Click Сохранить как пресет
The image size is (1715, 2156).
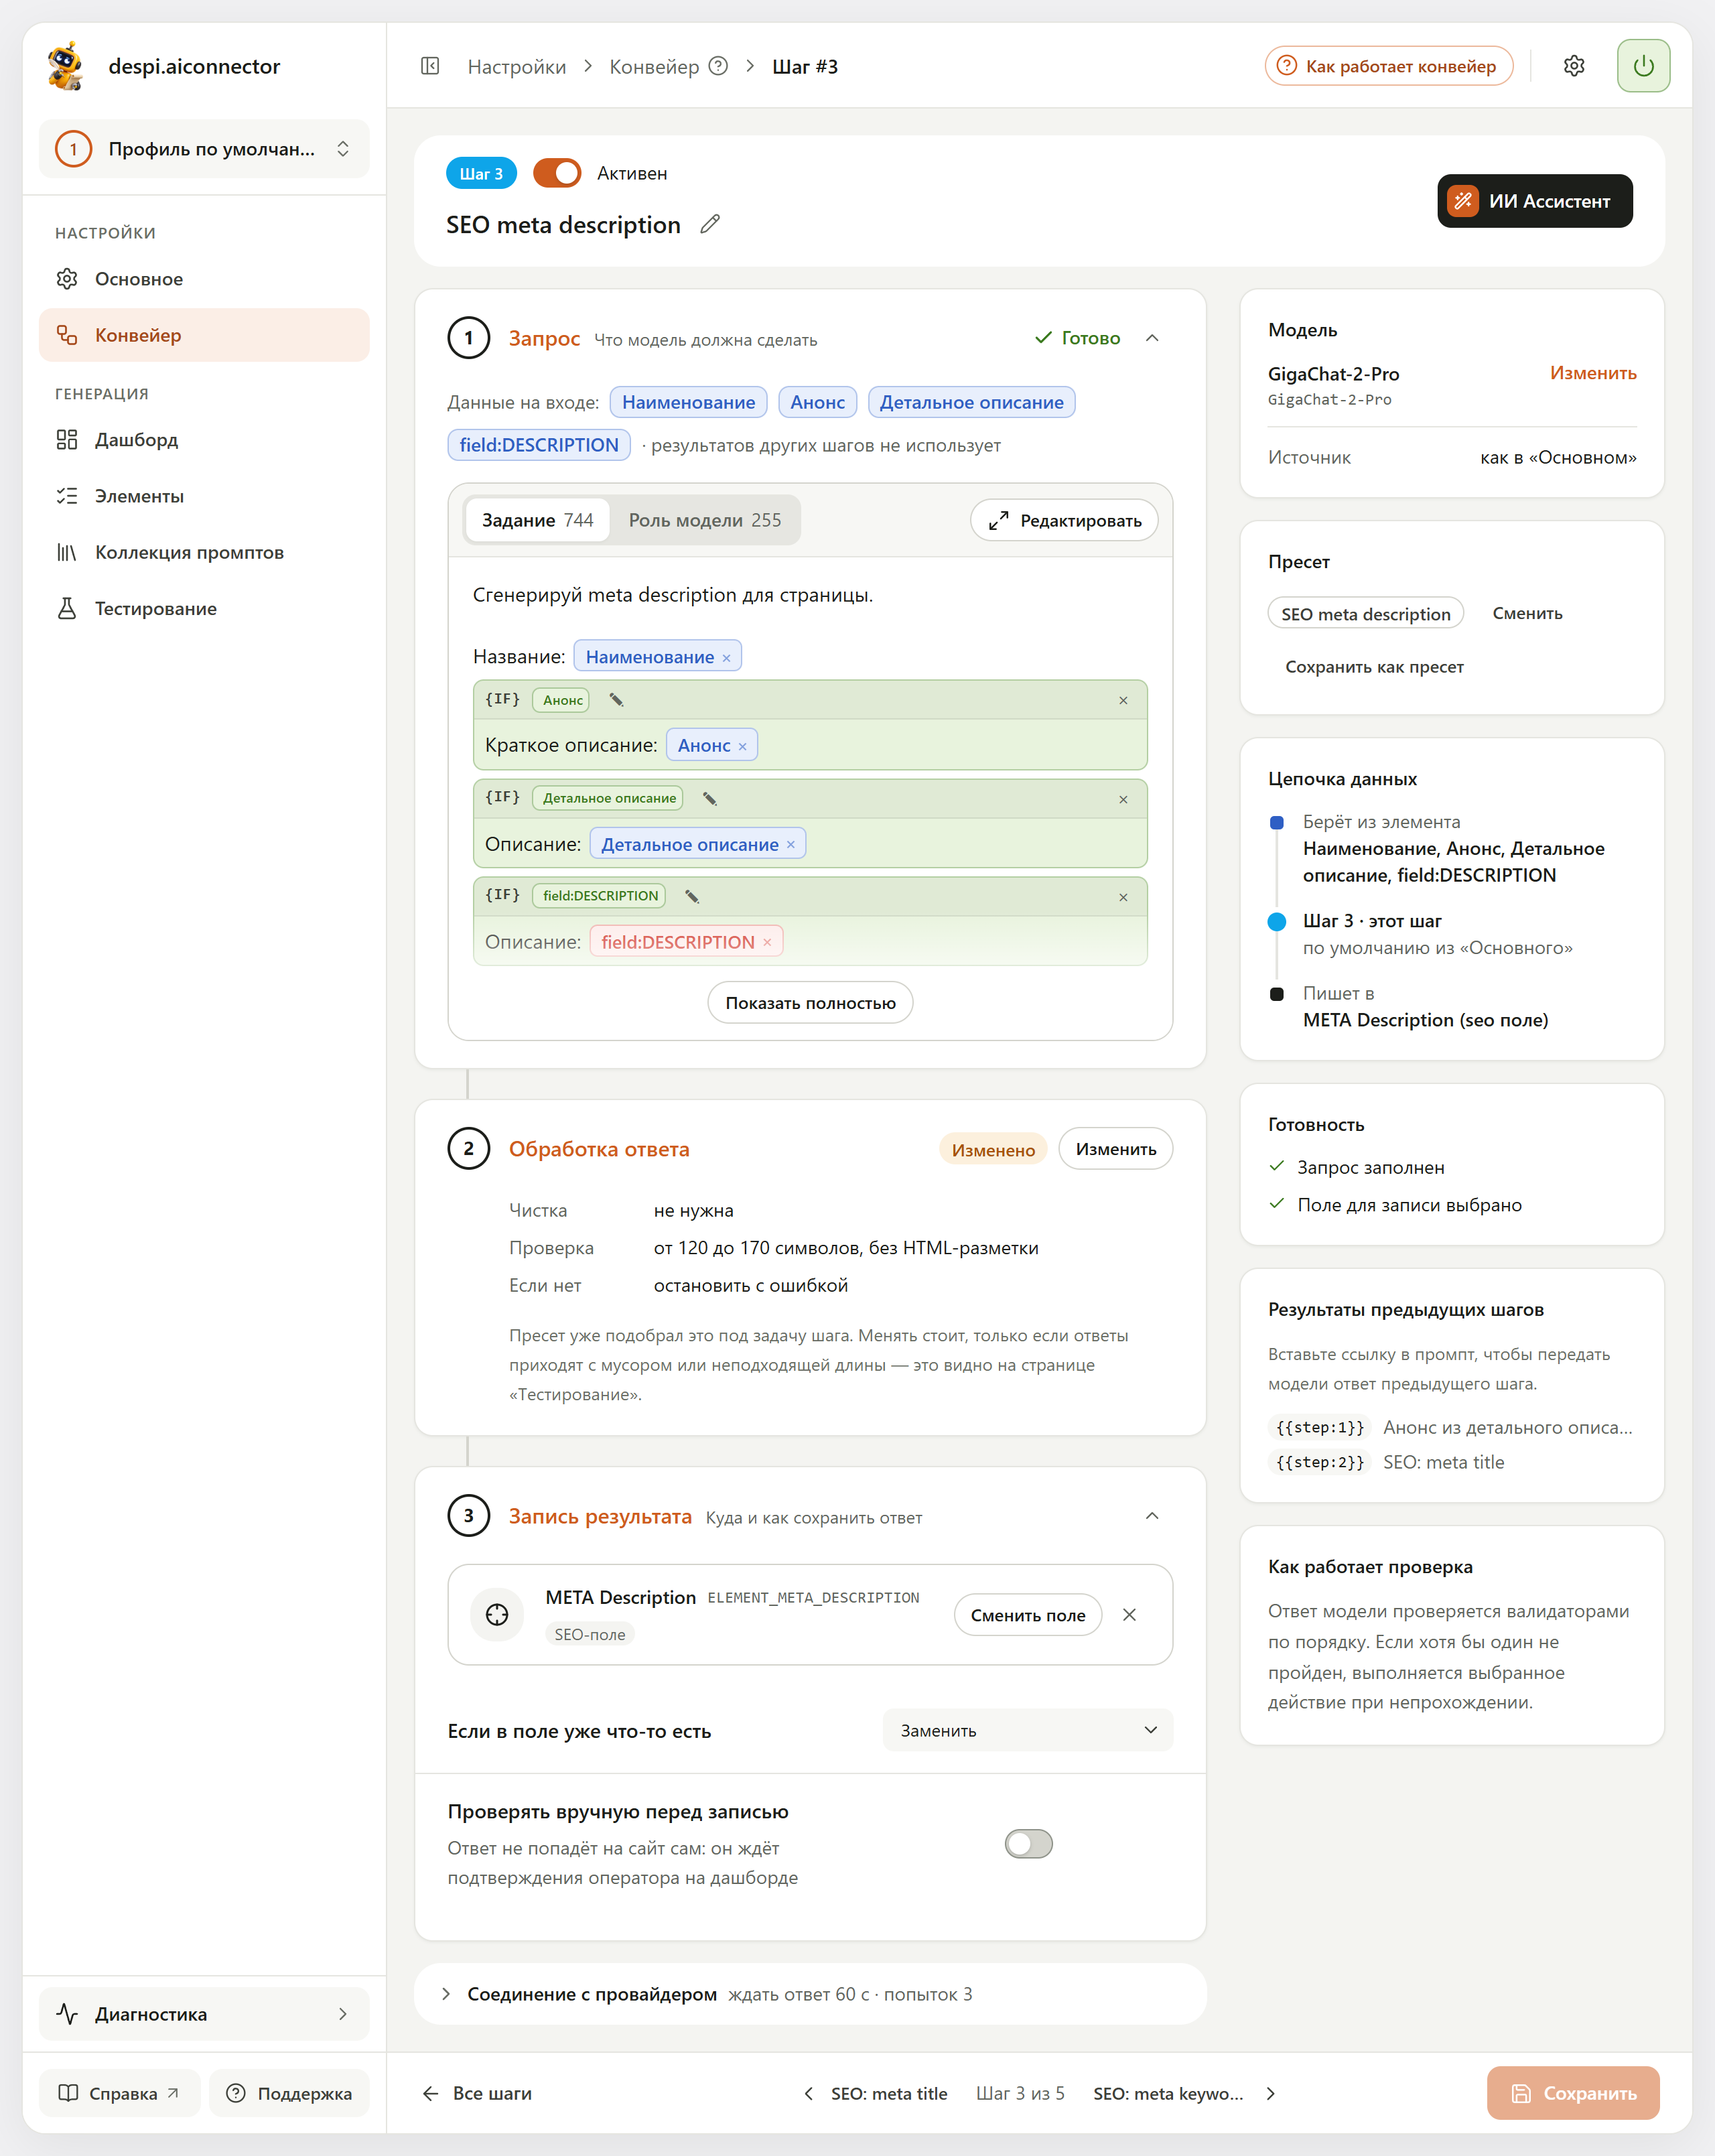(1374, 666)
